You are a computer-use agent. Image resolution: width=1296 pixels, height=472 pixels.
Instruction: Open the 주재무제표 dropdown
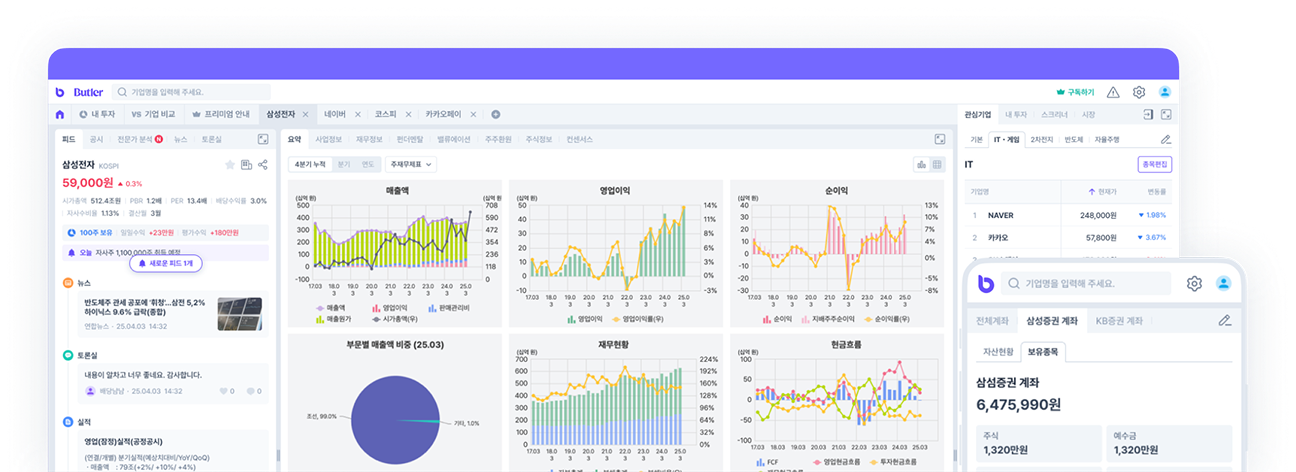click(411, 164)
